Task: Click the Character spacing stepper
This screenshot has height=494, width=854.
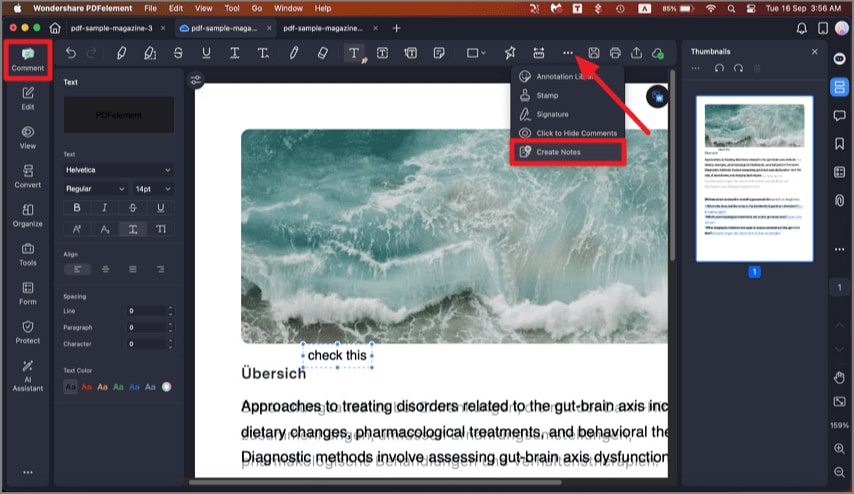Action: coord(170,344)
